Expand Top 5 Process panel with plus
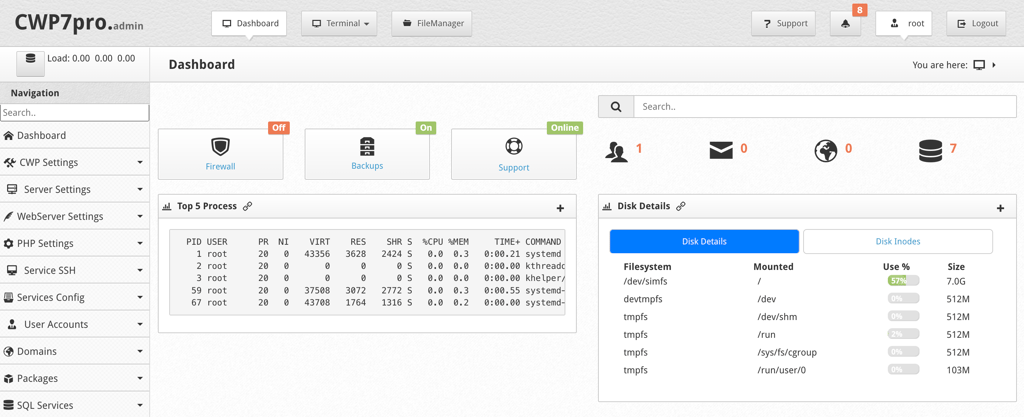 tap(560, 208)
